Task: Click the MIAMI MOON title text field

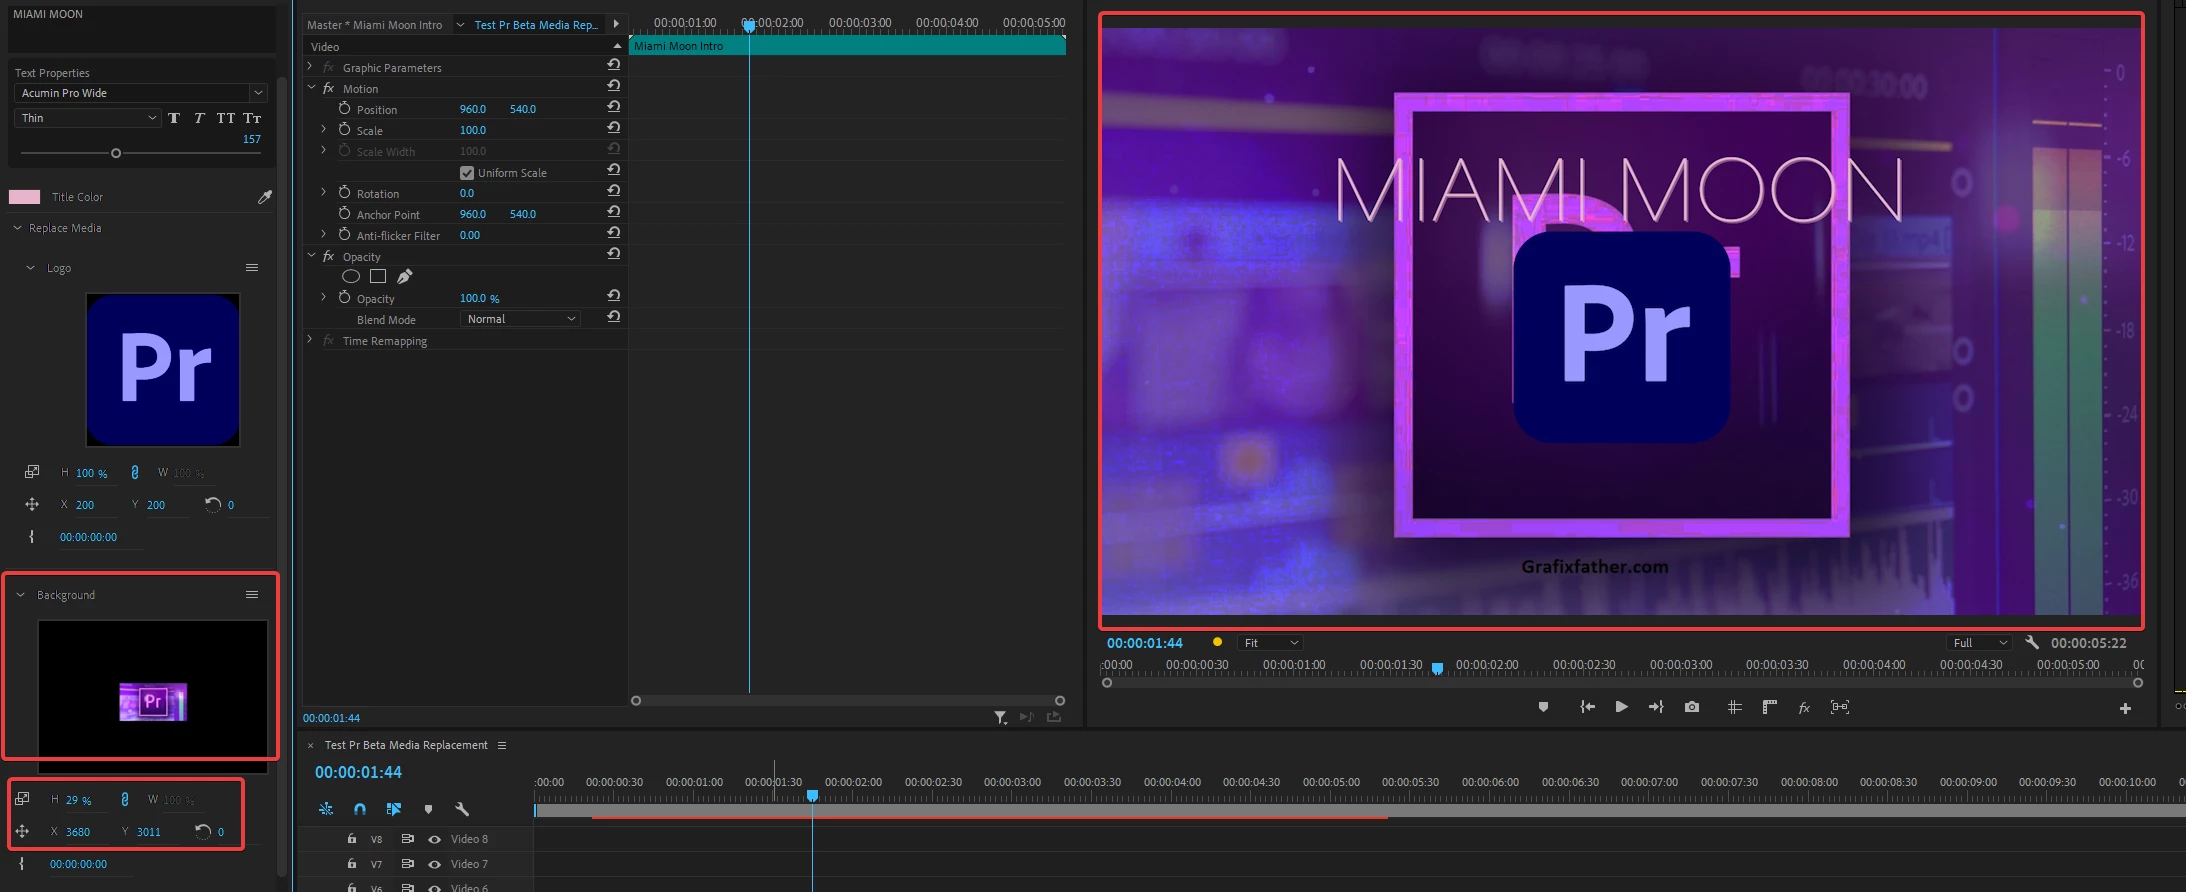Action: pos(142,28)
